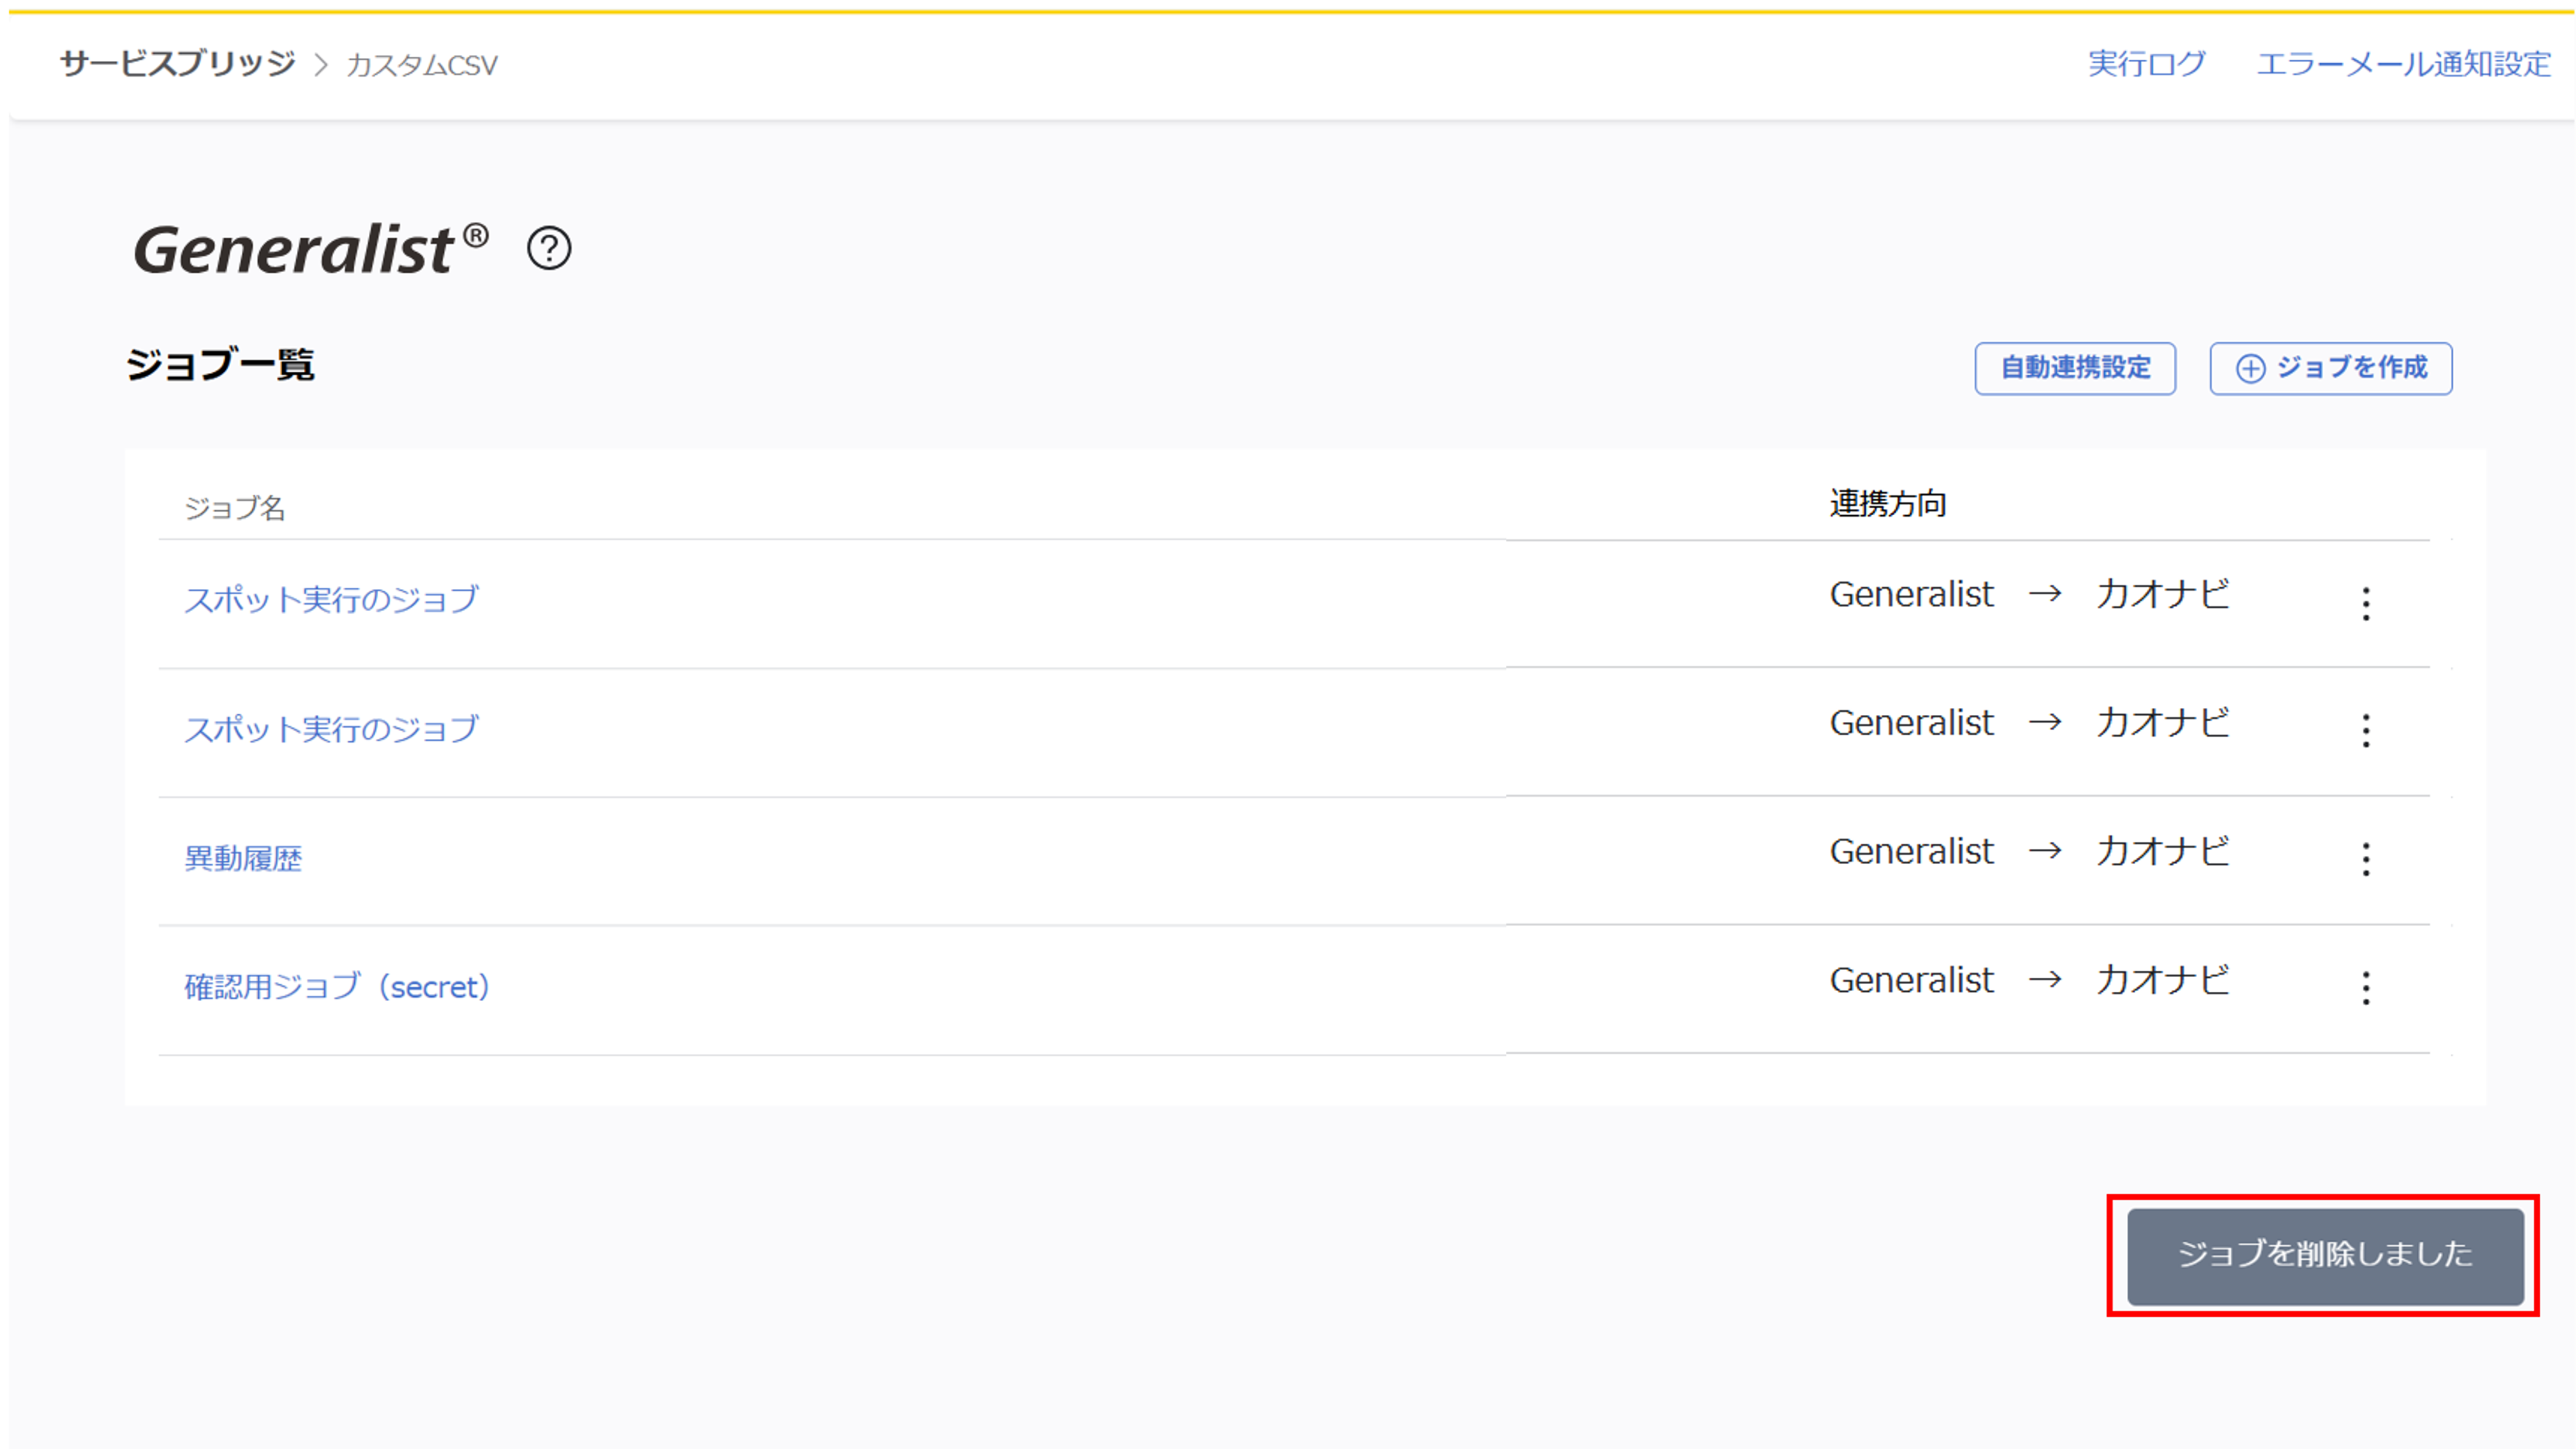The height and width of the screenshot is (1449, 2576).
Task: Open the three-dot menu for the first スポット実行のジョブ row
Action: coord(2365,603)
